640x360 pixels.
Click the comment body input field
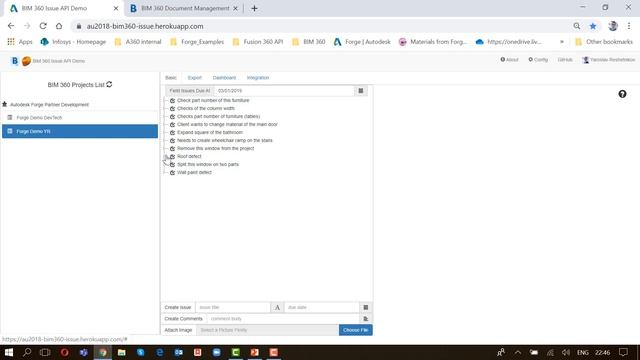pos(283,318)
